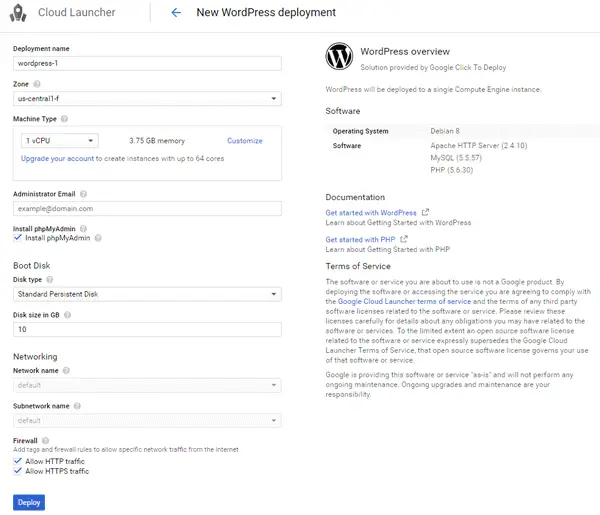Open the 1 vCPU machine type dropdown

[x=60, y=141]
